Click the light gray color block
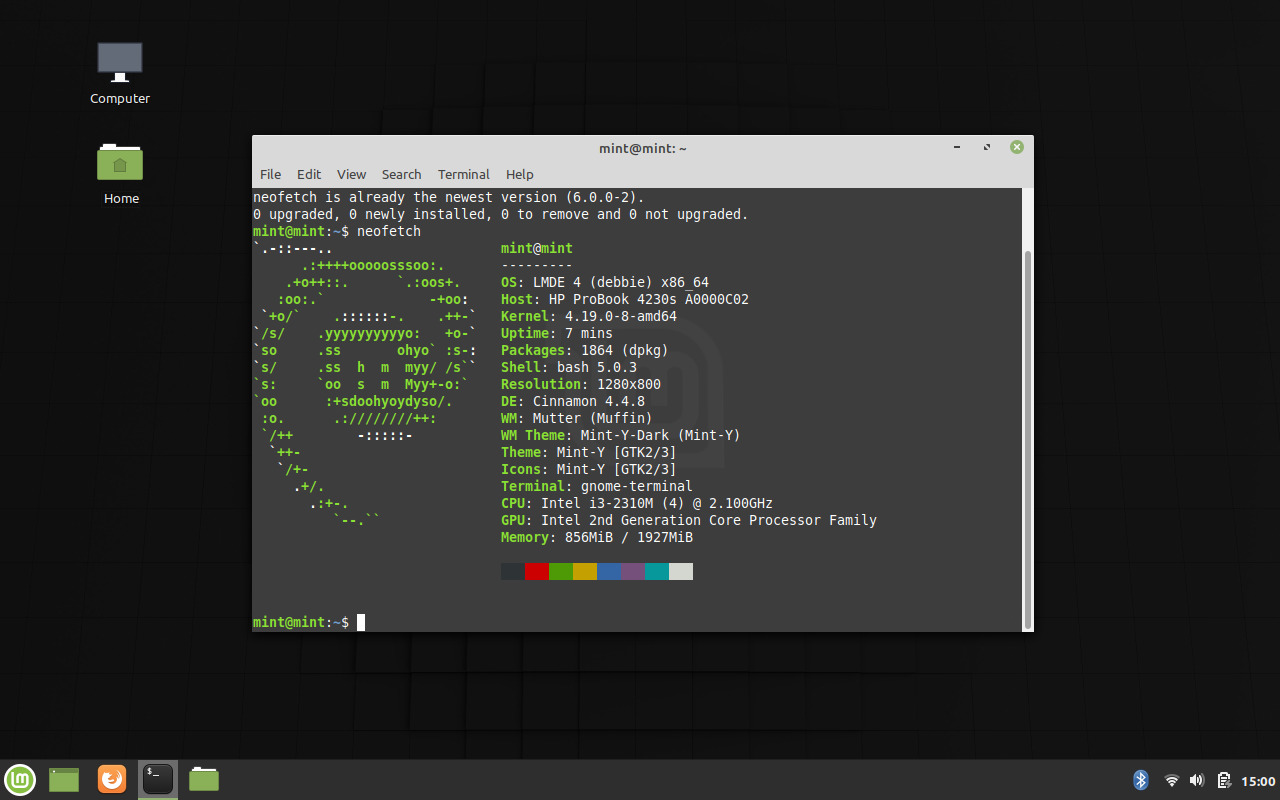The width and height of the screenshot is (1280, 800). pyautogui.click(x=681, y=571)
